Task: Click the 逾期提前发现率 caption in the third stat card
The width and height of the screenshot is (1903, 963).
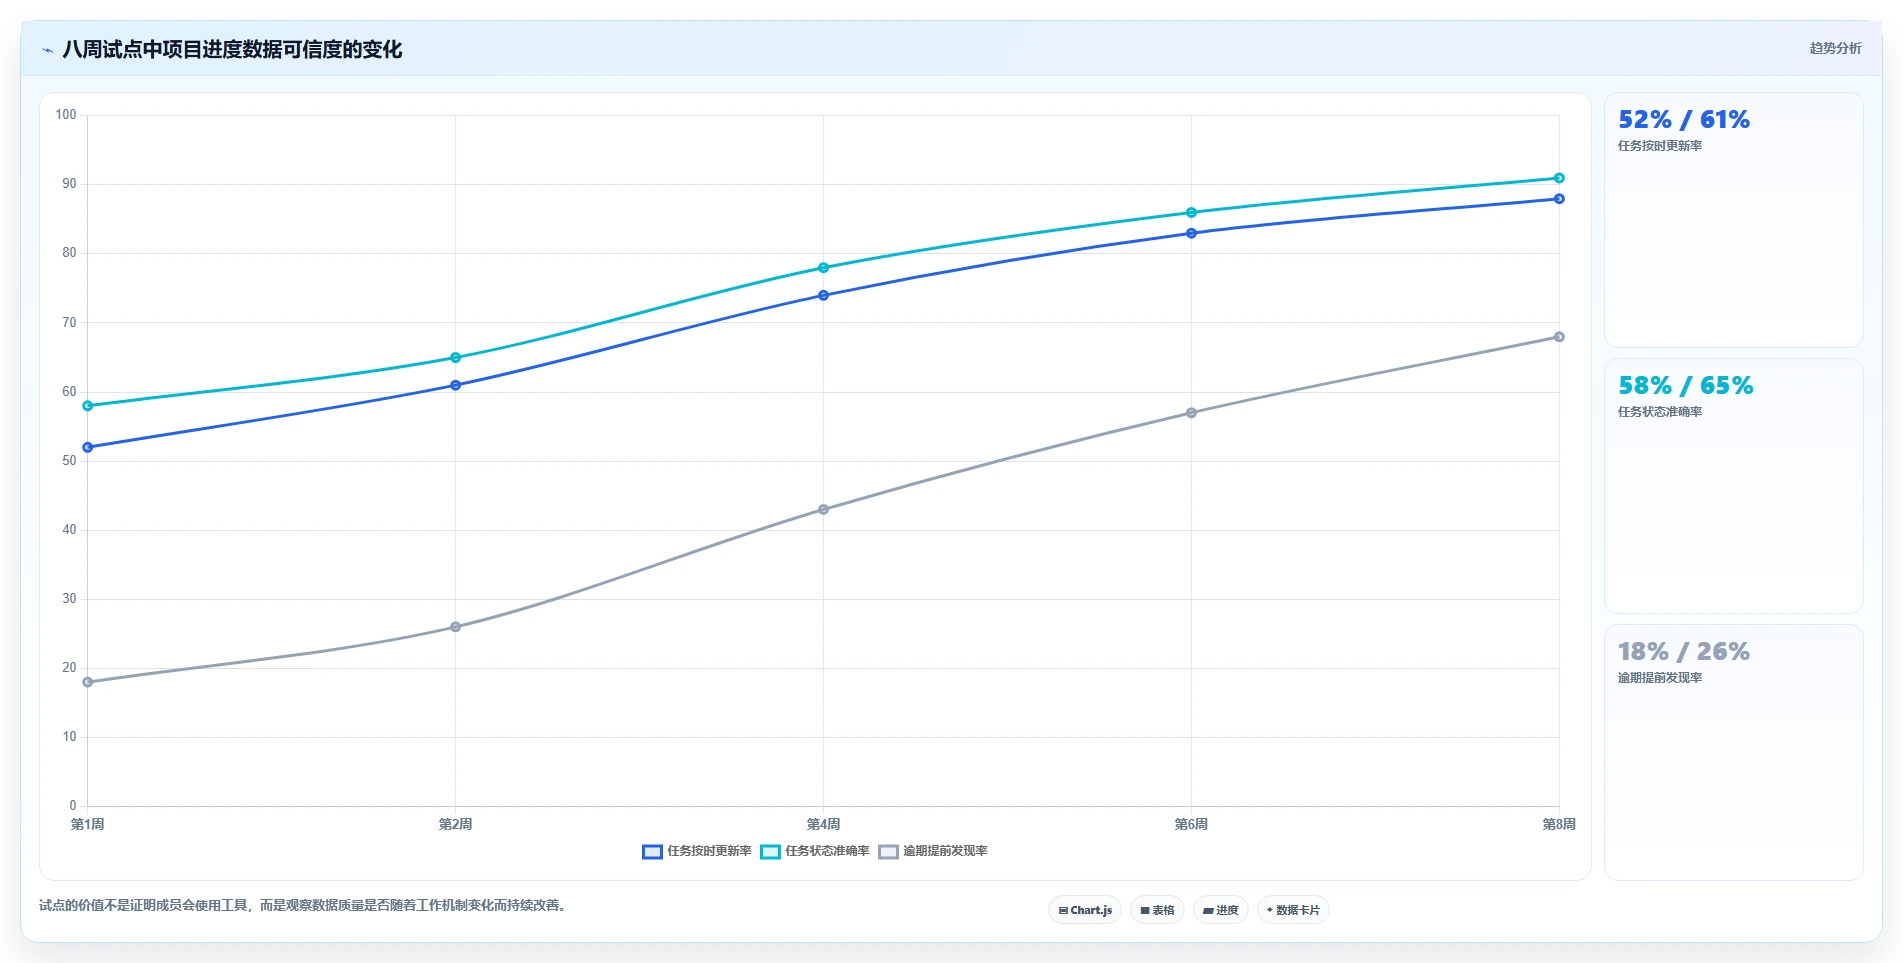Action: click(x=1660, y=678)
